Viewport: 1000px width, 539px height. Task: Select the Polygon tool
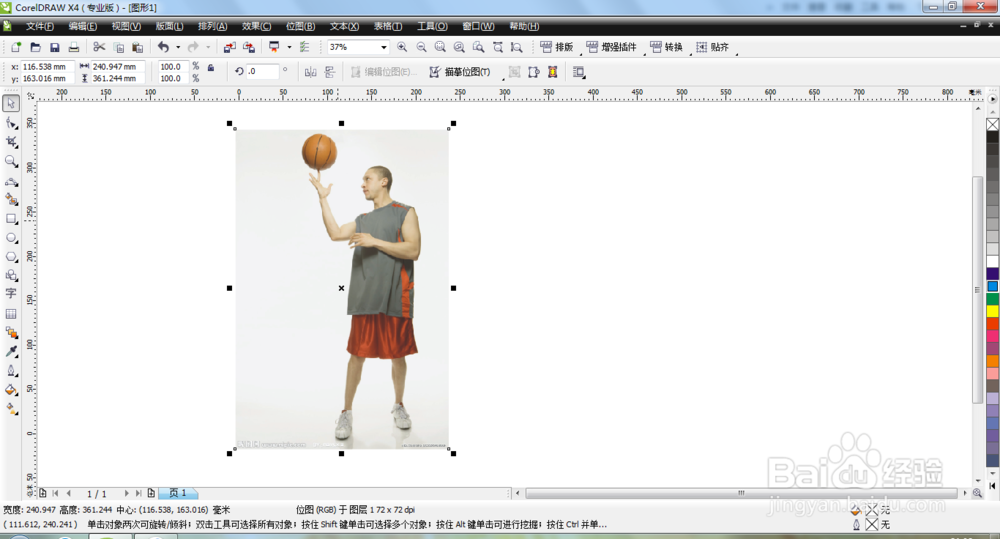pyautogui.click(x=11, y=256)
